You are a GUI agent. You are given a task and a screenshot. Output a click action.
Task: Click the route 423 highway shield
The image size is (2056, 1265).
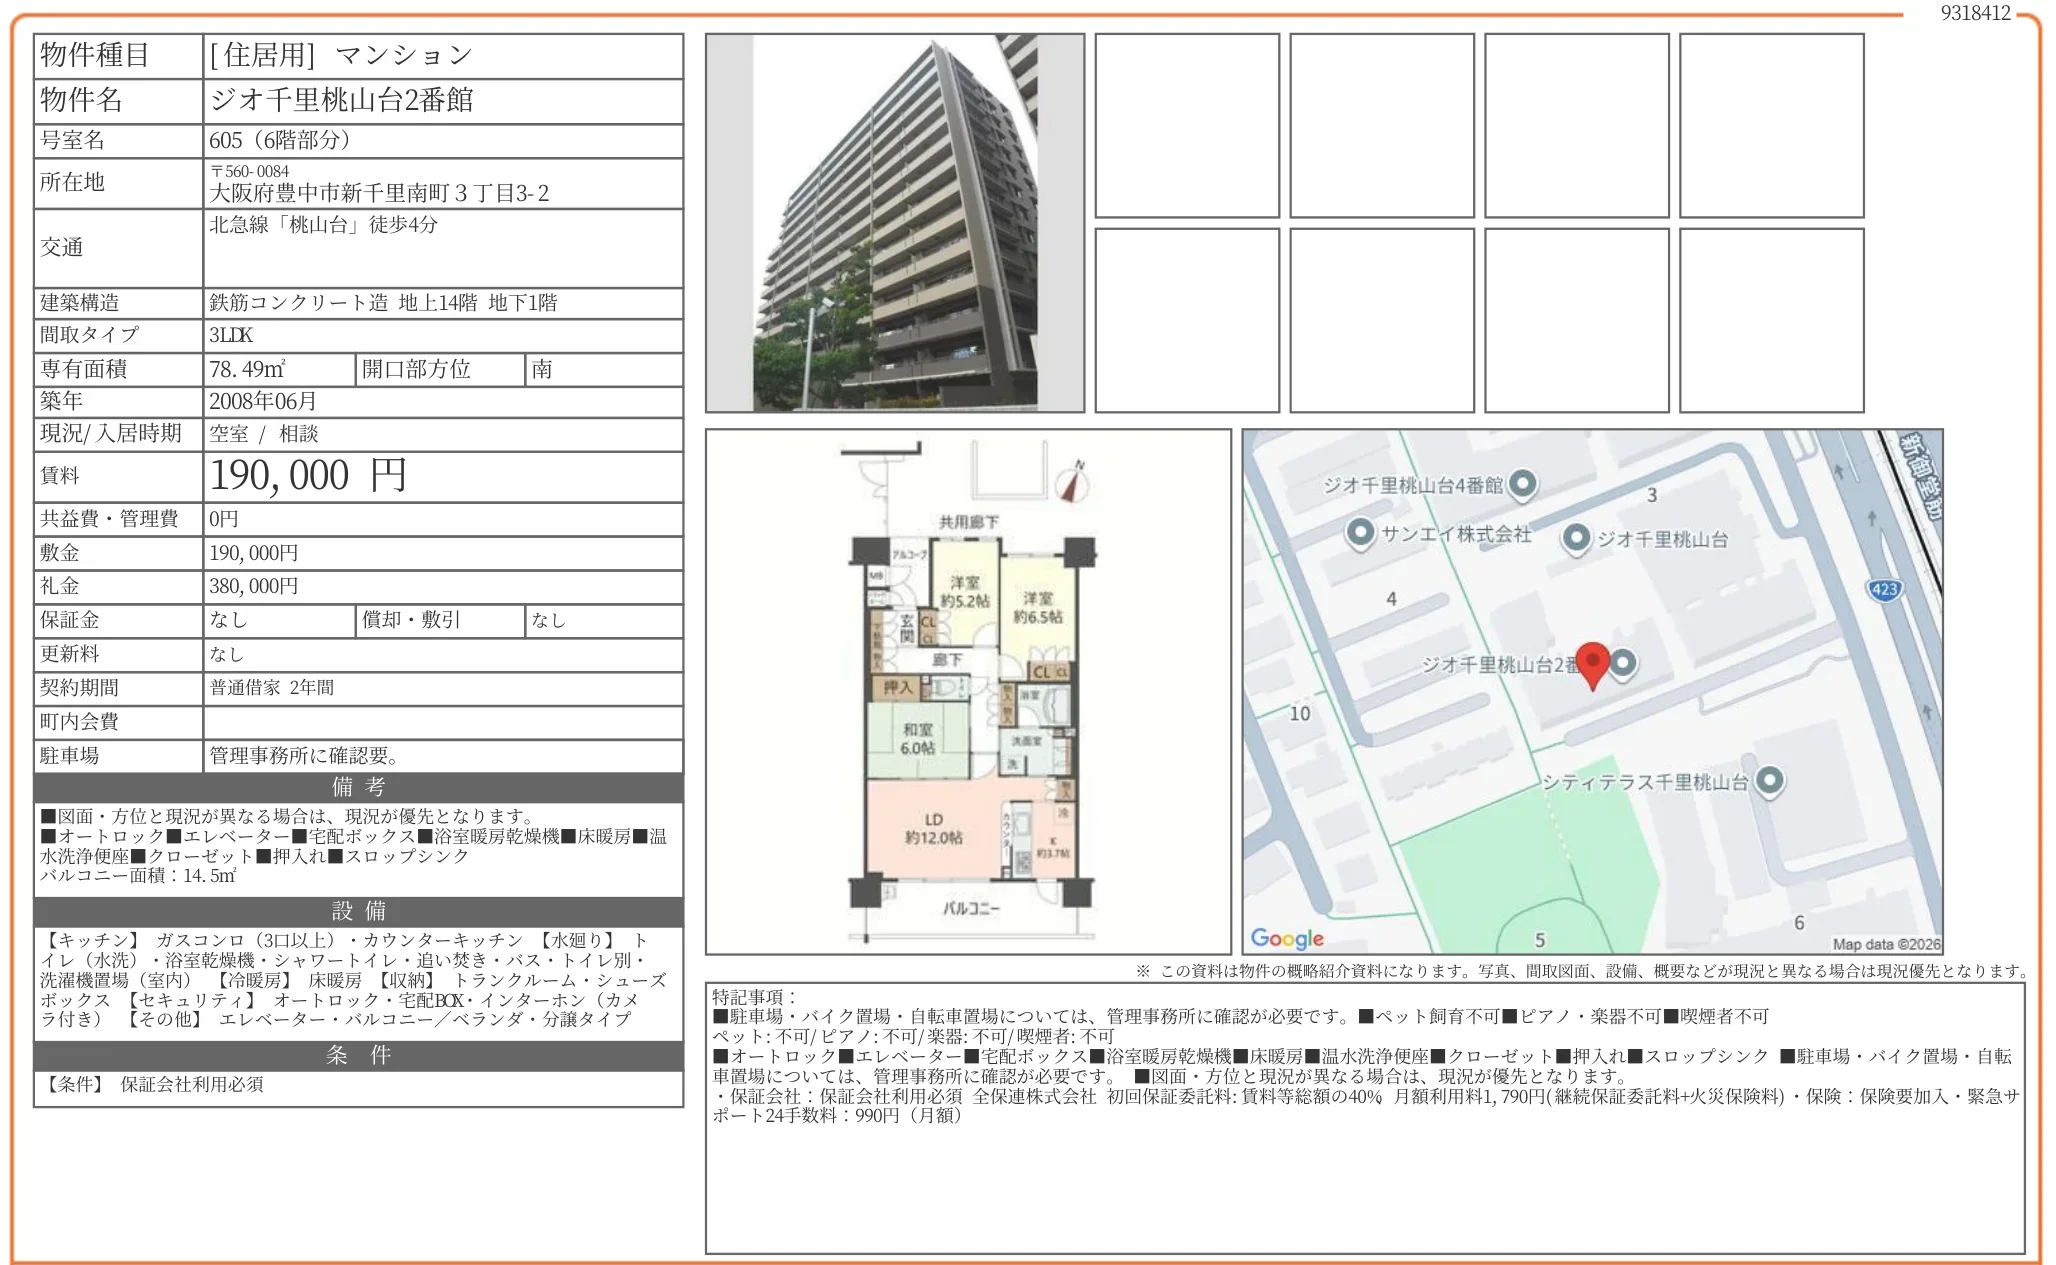pyautogui.click(x=1884, y=589)
